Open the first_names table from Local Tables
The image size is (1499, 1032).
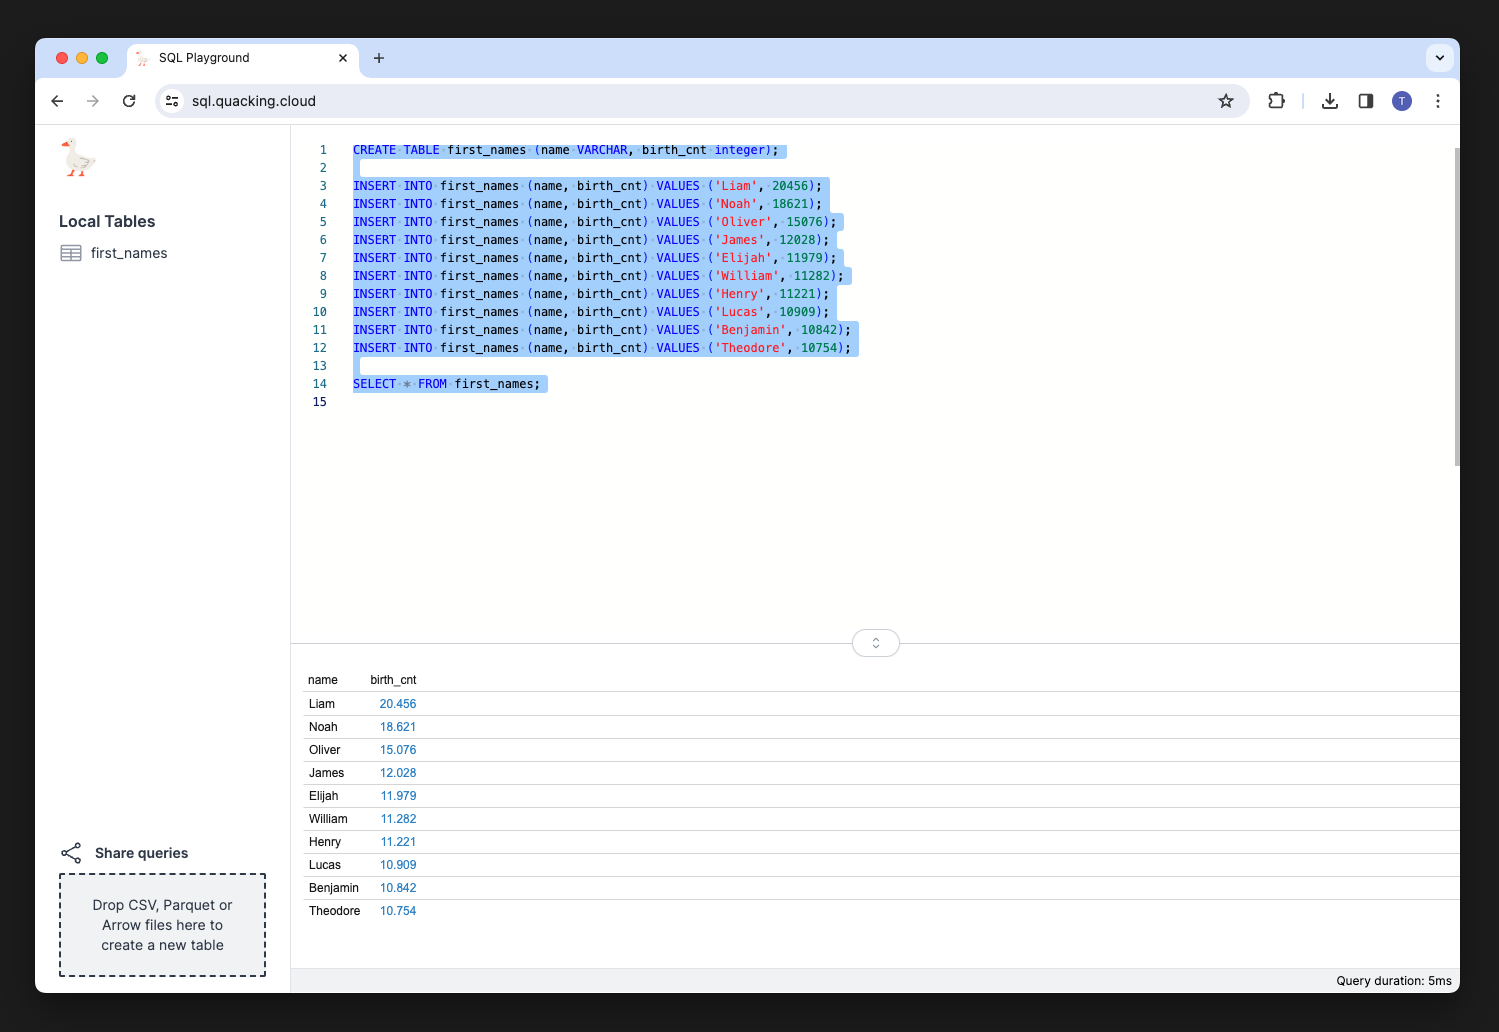coord(128,253)
